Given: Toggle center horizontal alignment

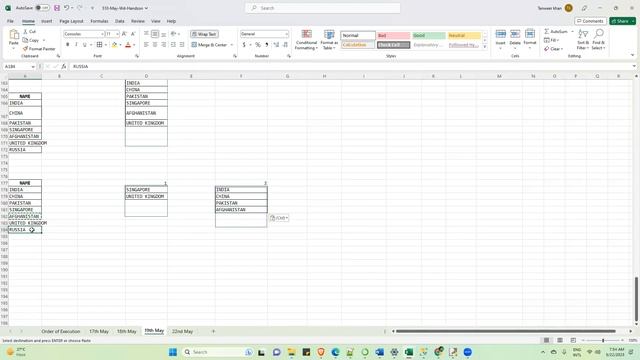Looking at the screenshot, I should tap(155, 44).
